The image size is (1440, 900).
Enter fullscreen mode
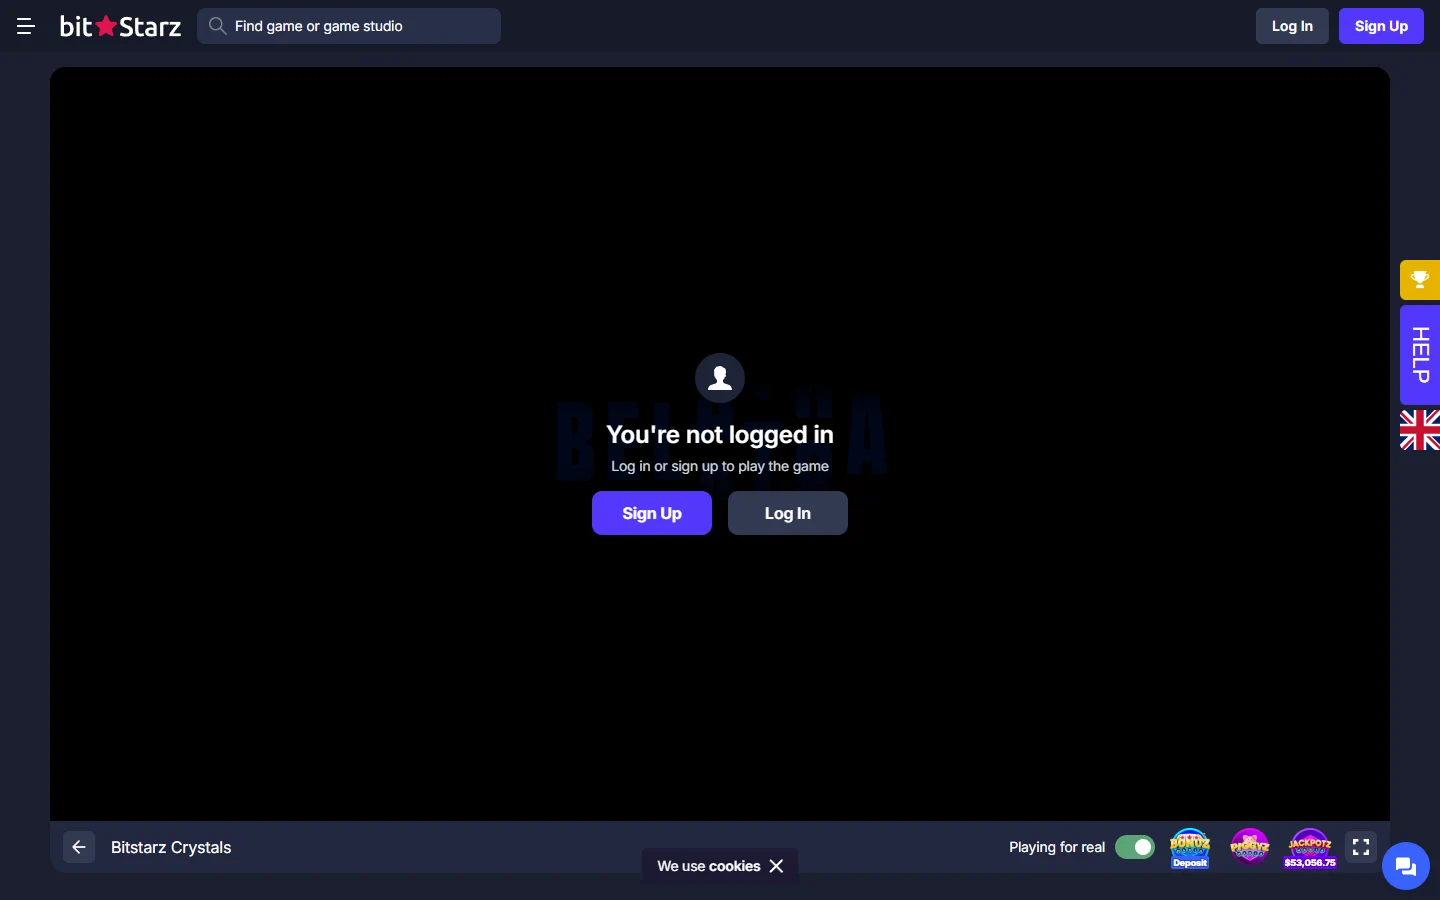1361,847
